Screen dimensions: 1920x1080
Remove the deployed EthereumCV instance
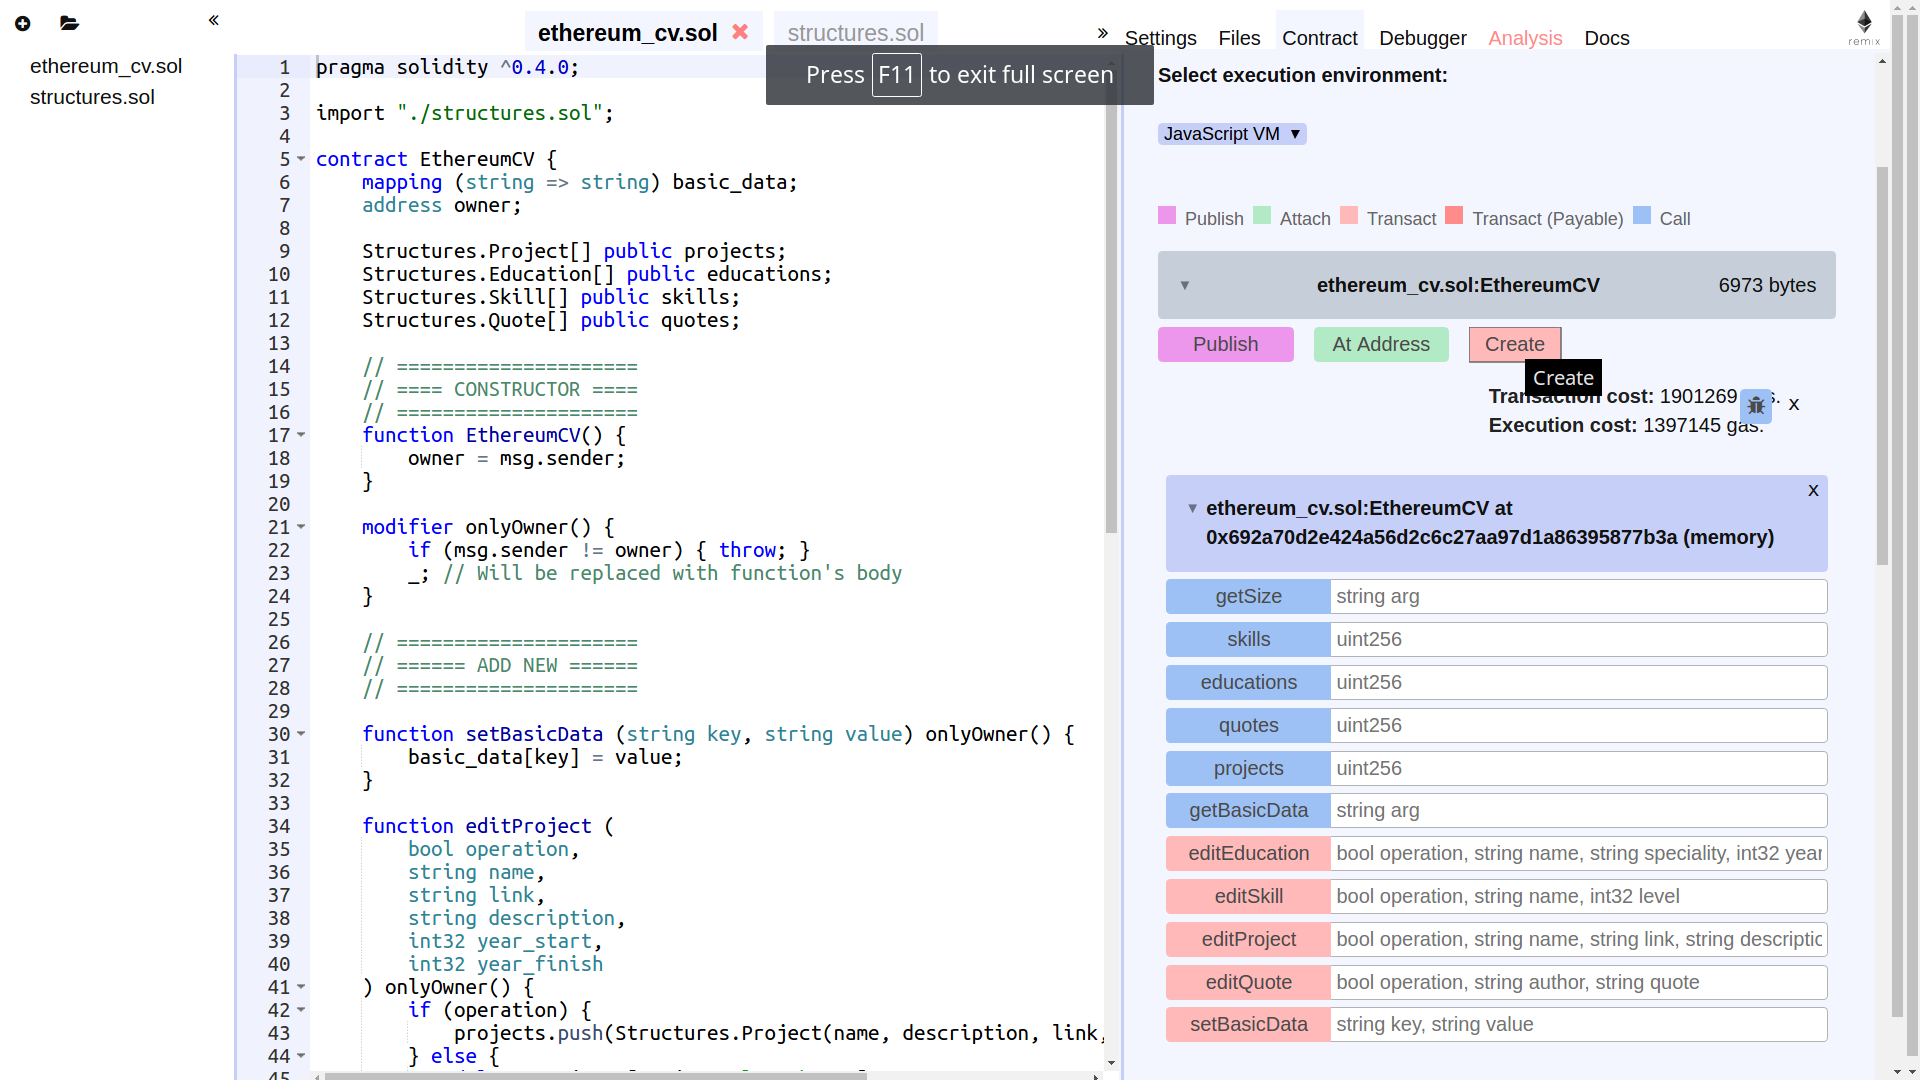(1813, 490)
